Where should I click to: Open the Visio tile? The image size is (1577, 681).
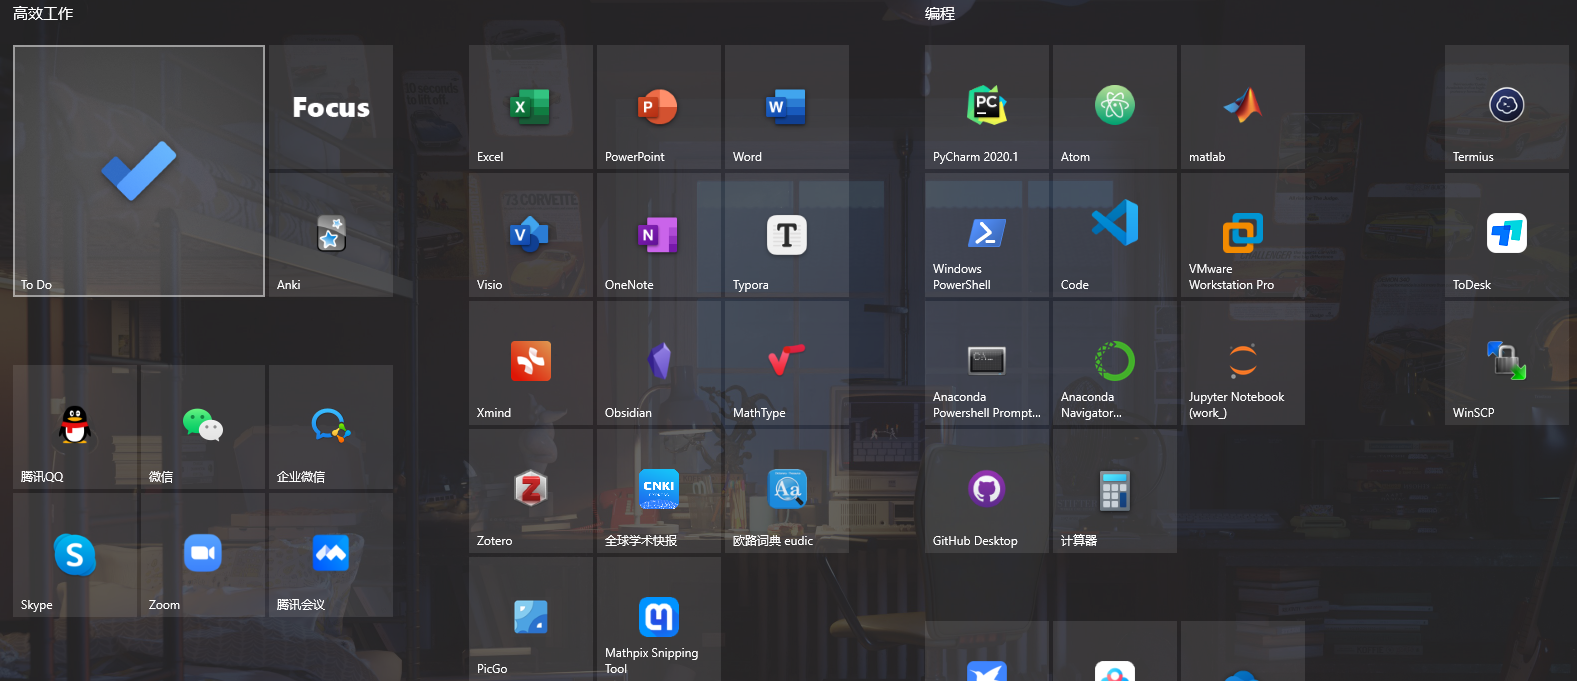click(x=531, y=235)
